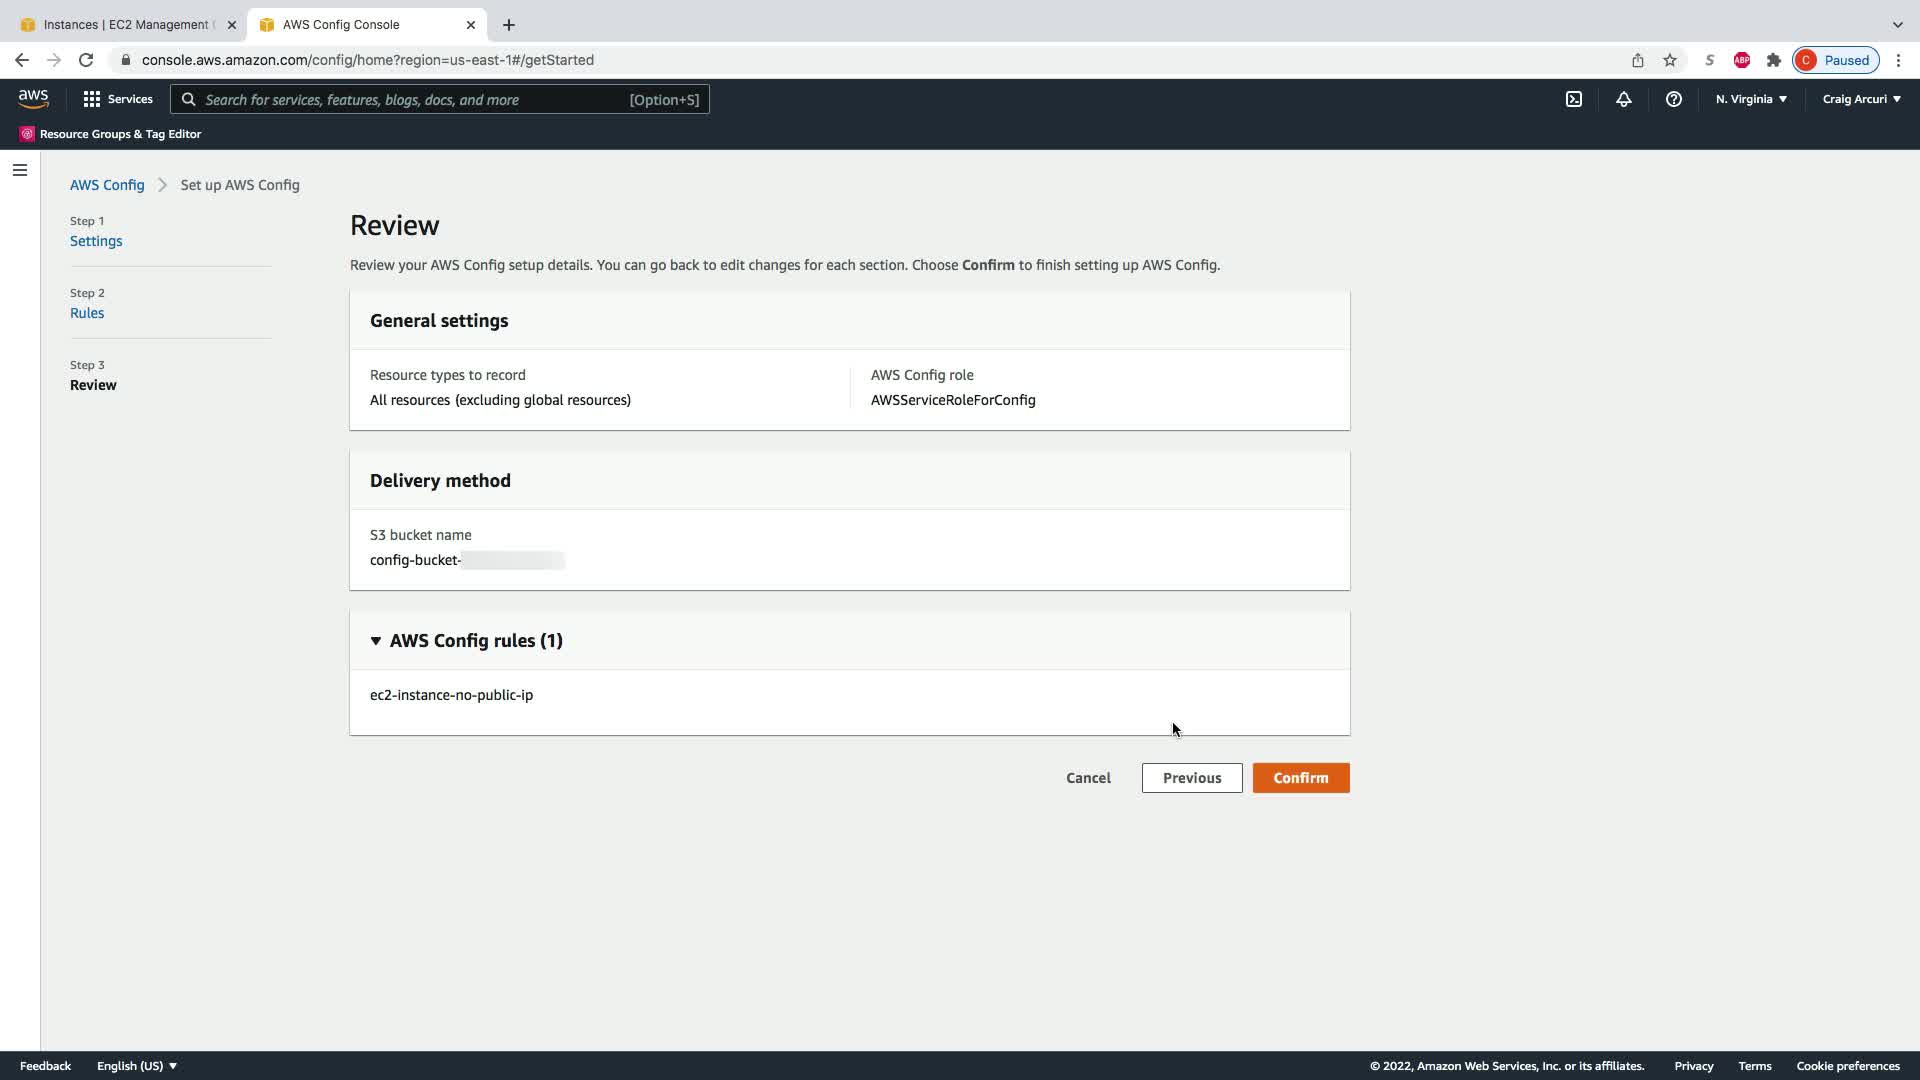Open the Services grid menu
This screenshot has width=1920, height=1080.
click(118, 99)
